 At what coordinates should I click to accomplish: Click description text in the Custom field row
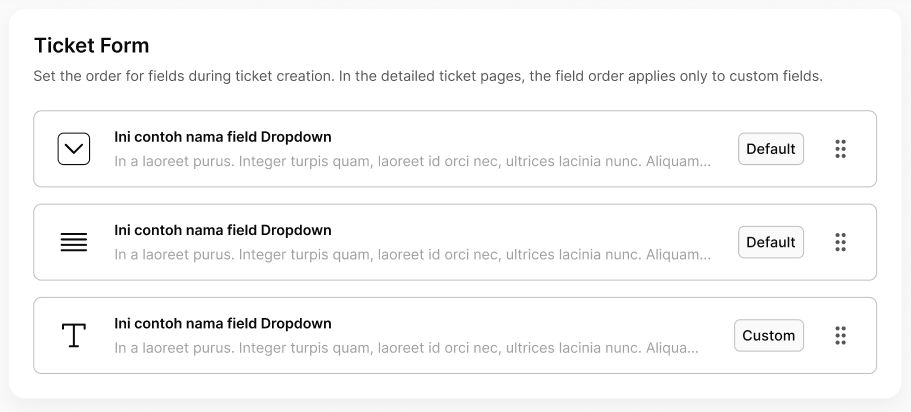405,347
